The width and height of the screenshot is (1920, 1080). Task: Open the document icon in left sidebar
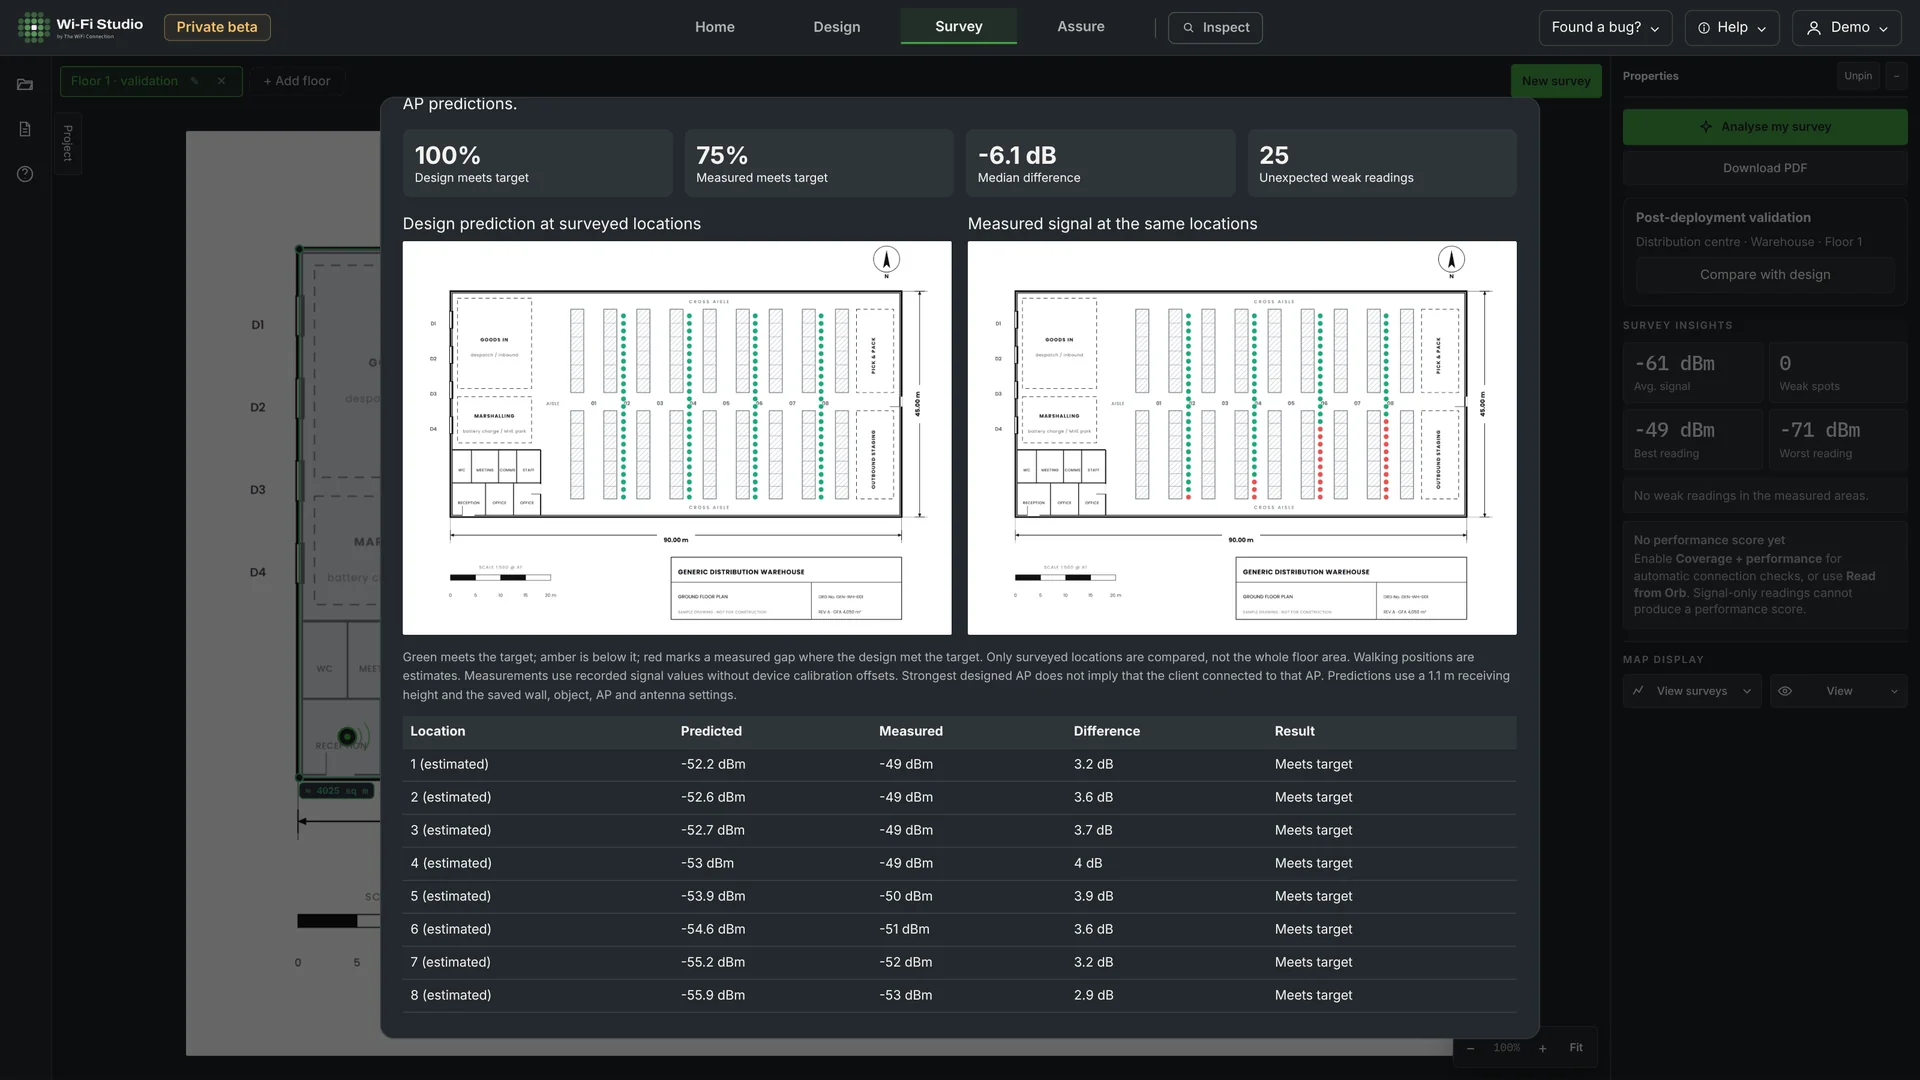click(25, 129)
